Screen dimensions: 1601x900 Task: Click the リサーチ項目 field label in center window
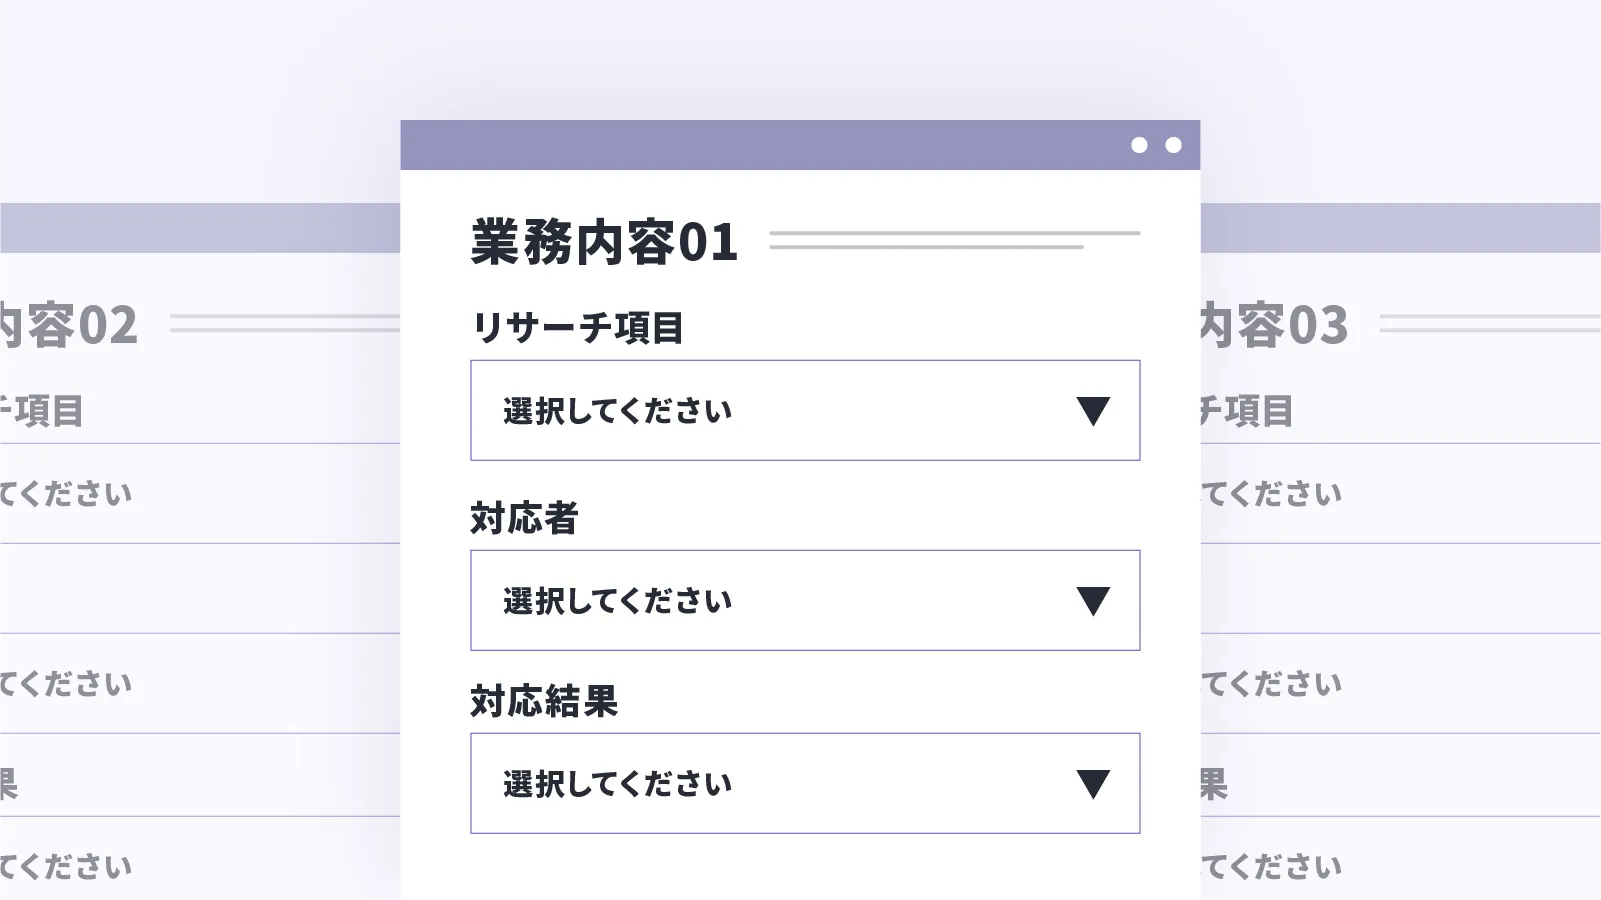(x=577, y=328)
